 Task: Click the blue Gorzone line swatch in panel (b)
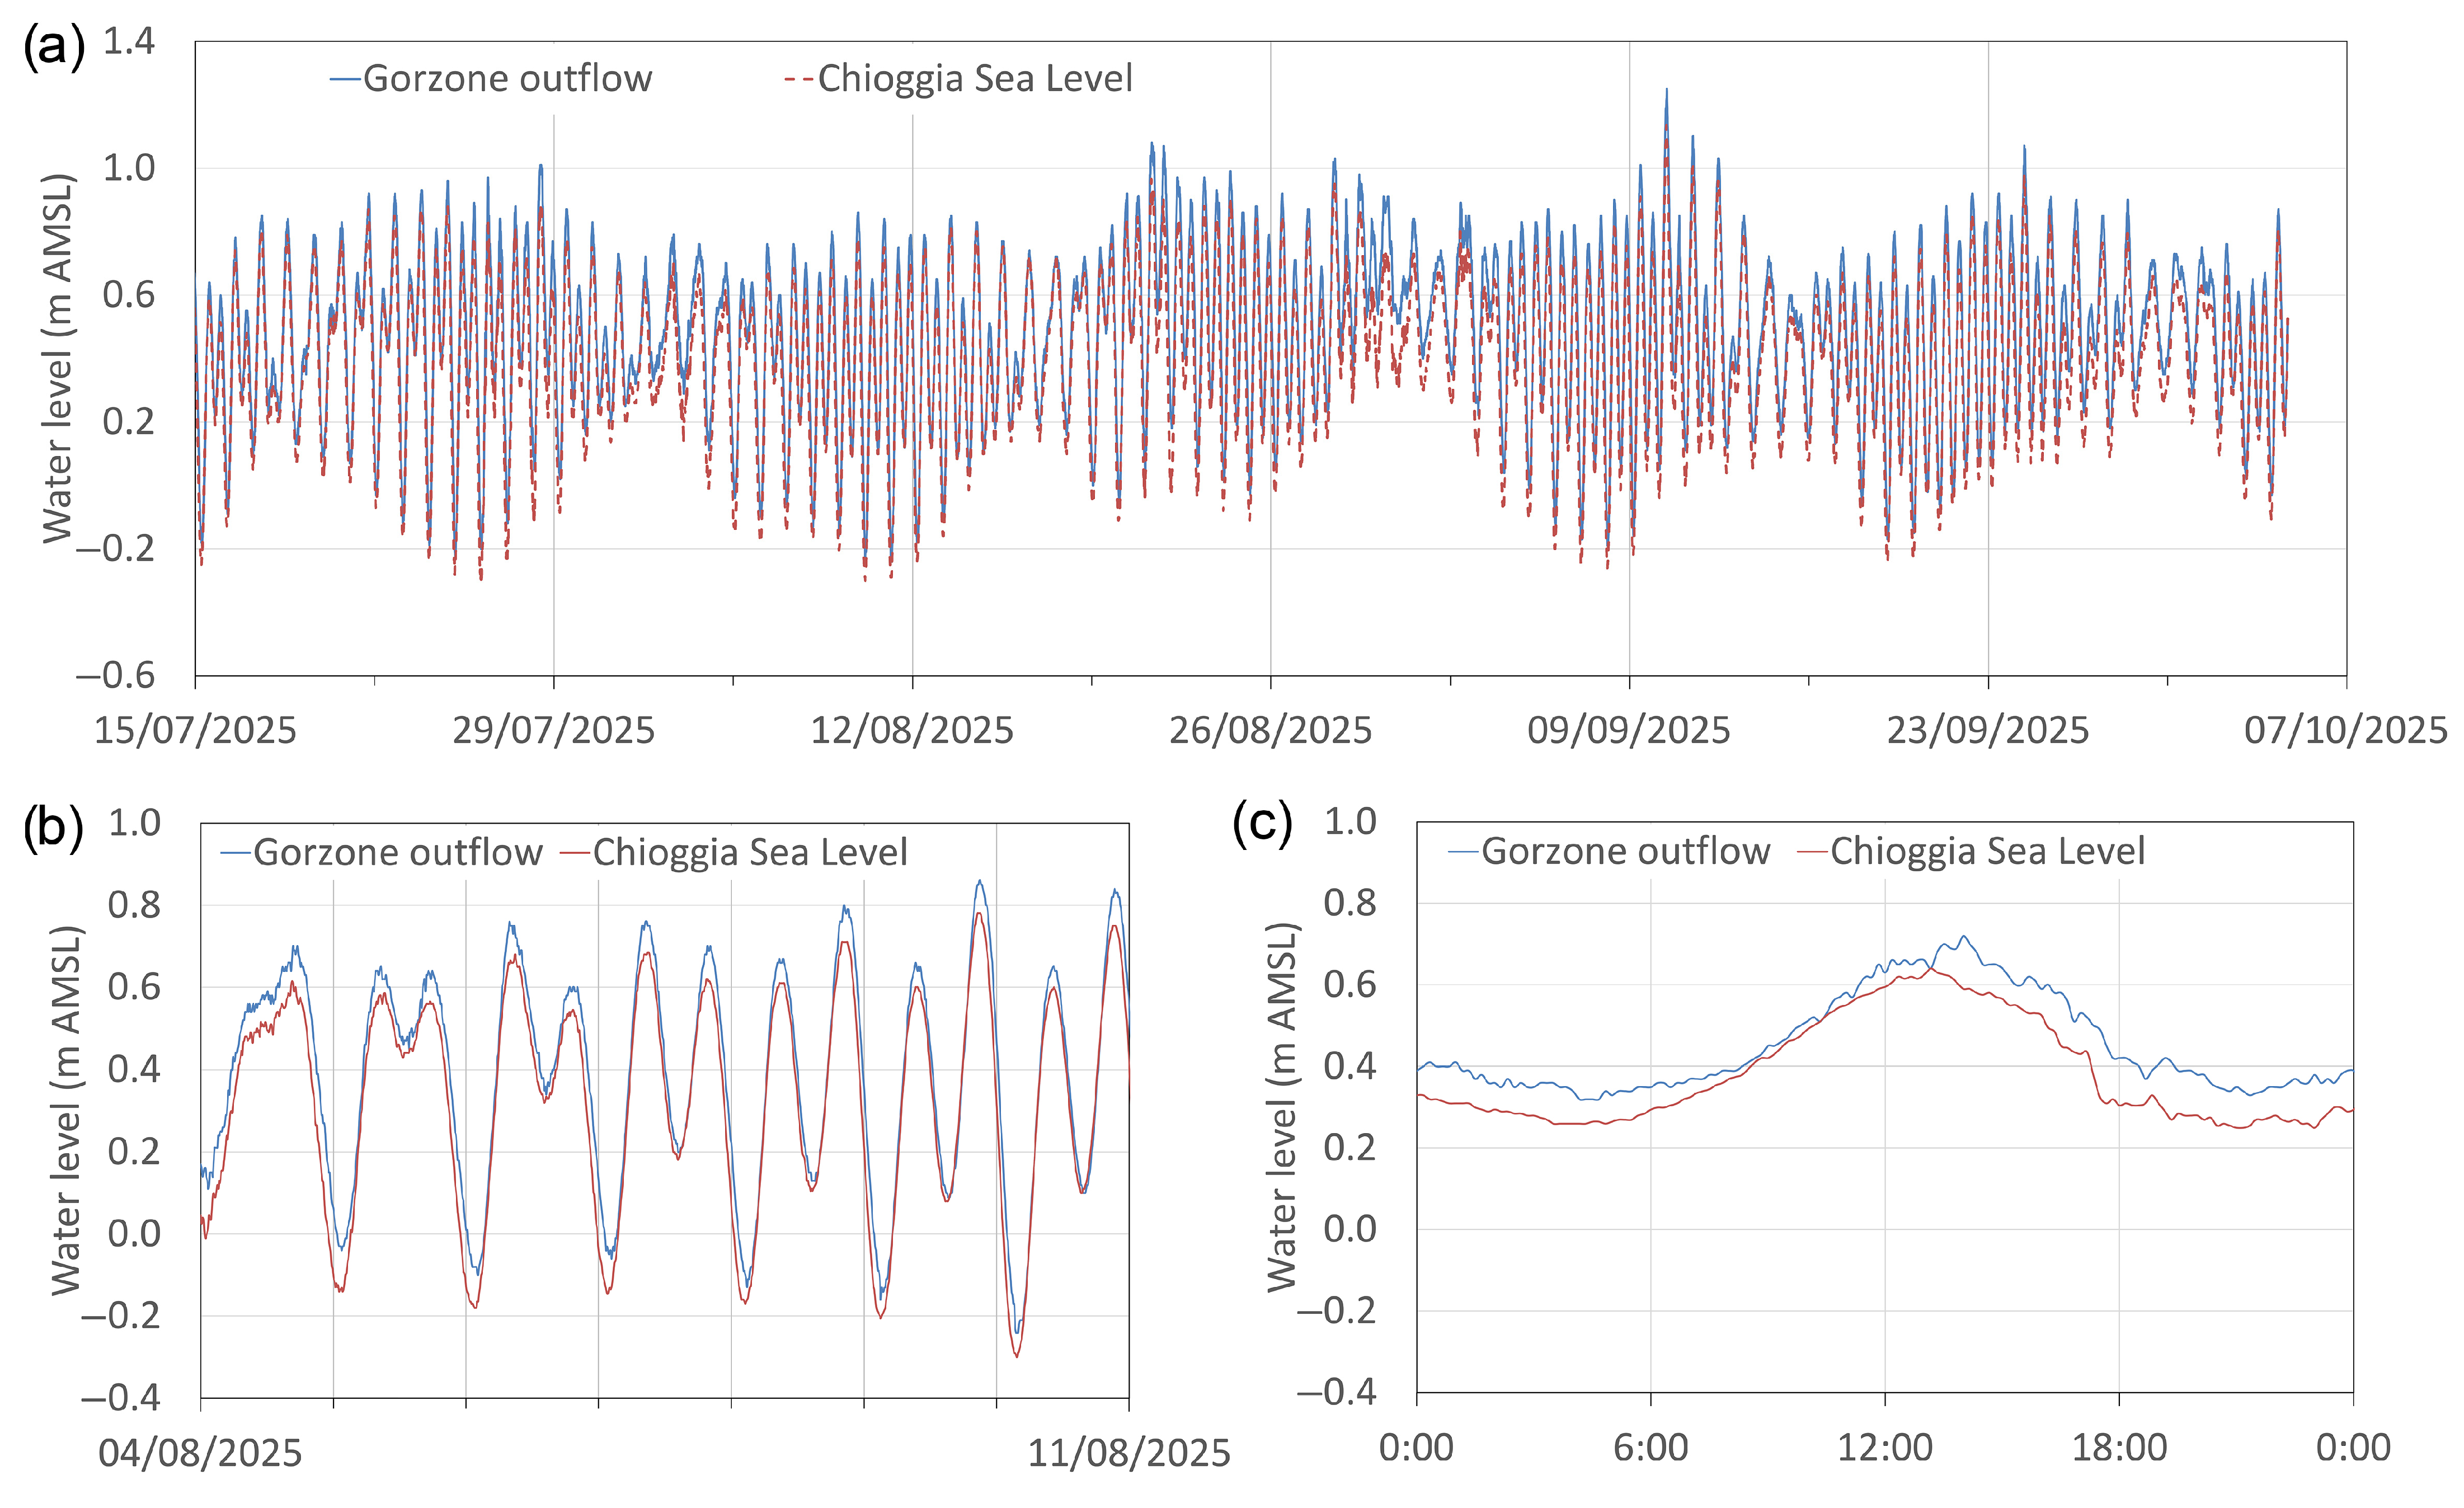(x=236, y=853)
